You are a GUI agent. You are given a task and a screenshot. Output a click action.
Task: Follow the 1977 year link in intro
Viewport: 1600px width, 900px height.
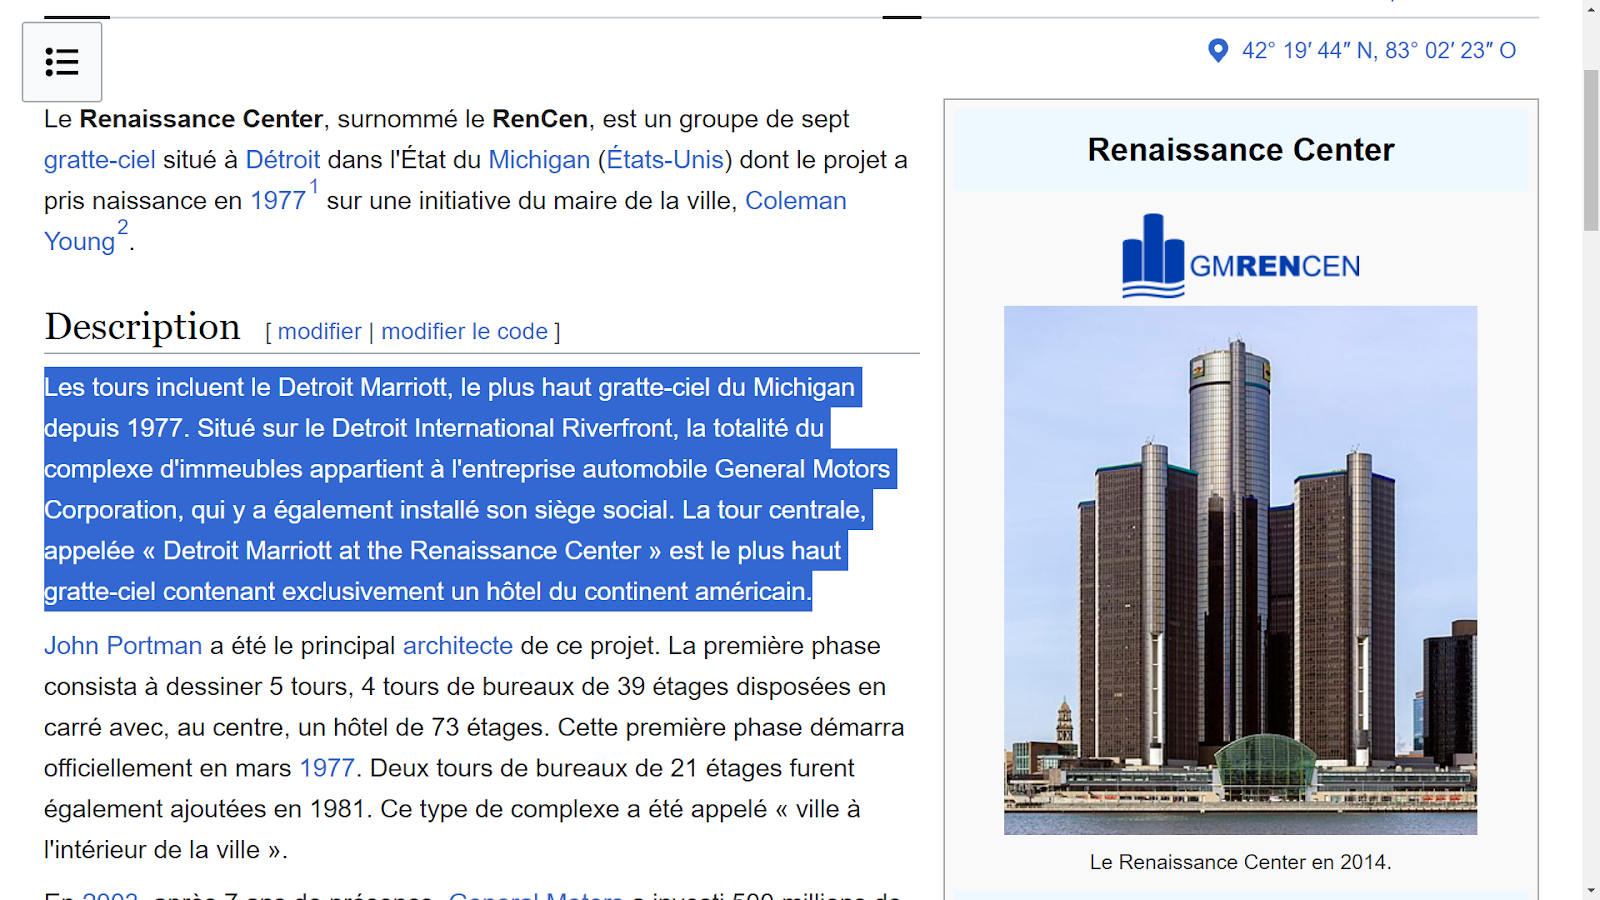coord(277,201)
